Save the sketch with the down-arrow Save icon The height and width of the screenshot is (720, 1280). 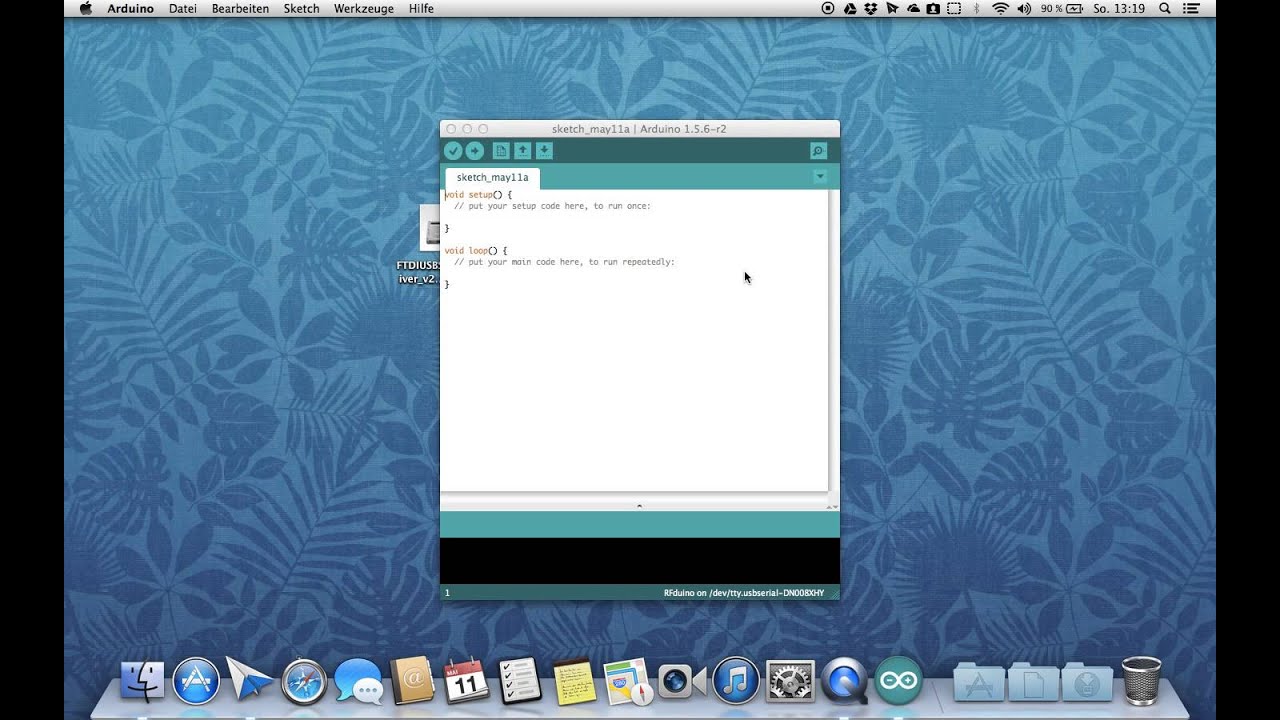click(x=544, y=151)
